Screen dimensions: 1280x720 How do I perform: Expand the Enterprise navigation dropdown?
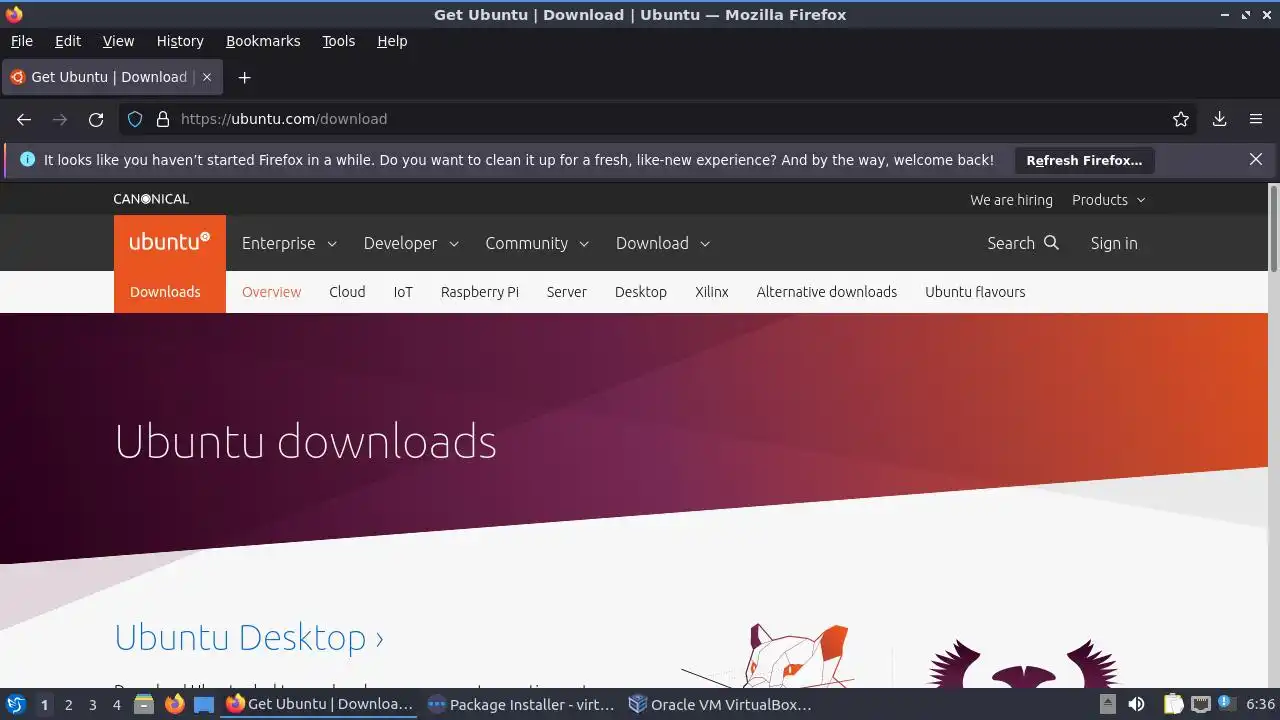[x=289, y=243]
